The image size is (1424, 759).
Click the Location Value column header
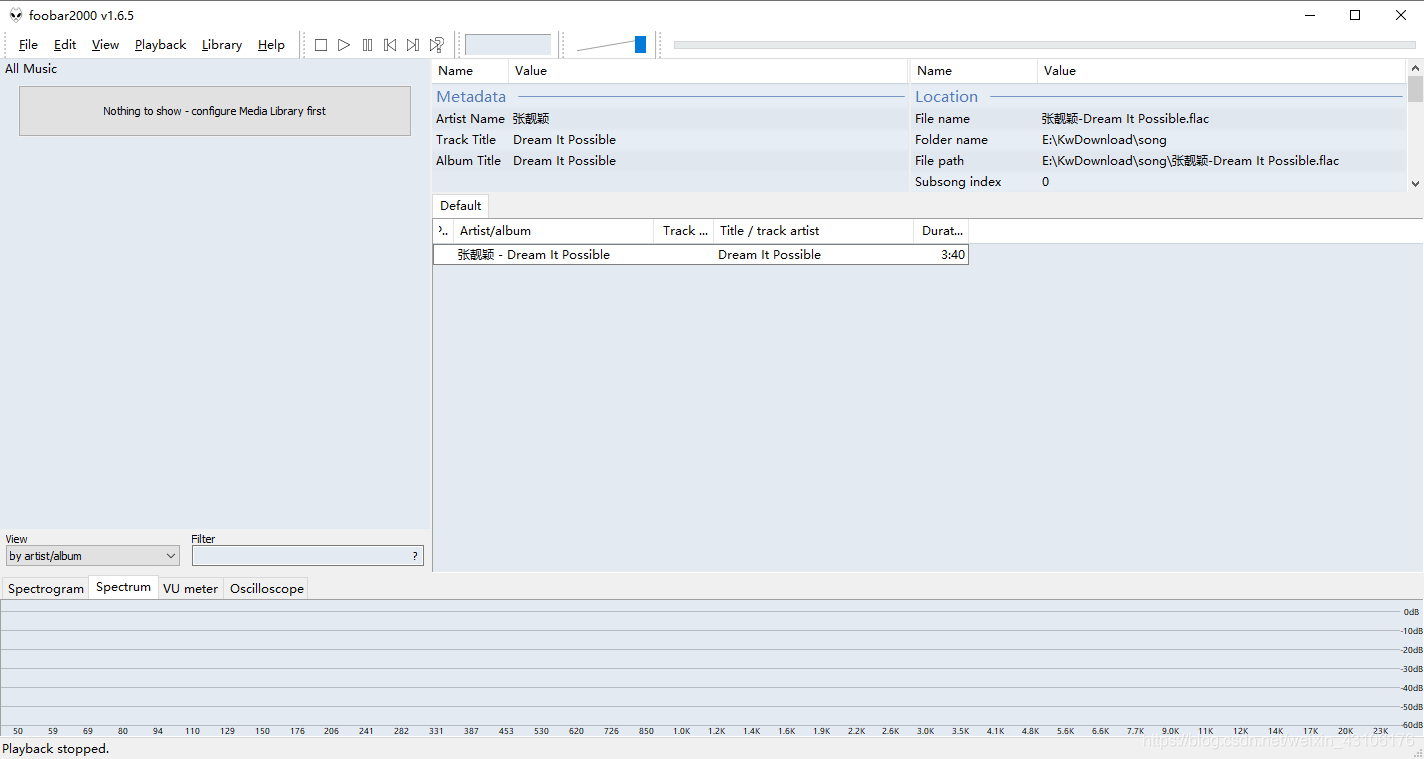[1222, 71]
